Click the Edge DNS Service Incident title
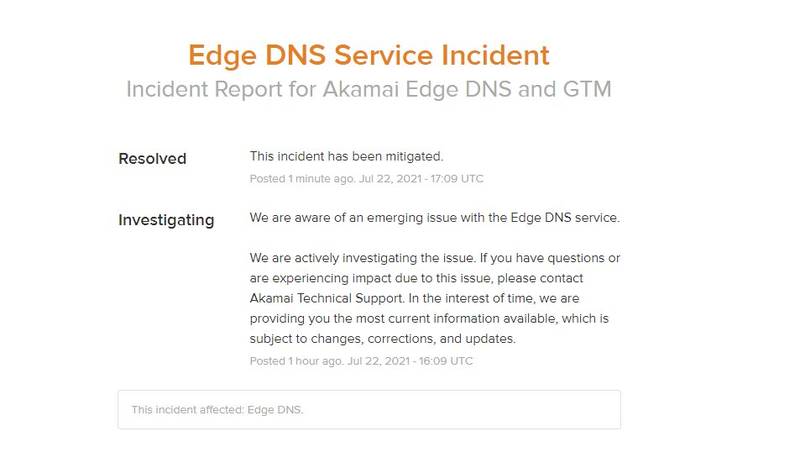This screenshot has height=463, width=800. pyautogui.click(x=368, y=55)
